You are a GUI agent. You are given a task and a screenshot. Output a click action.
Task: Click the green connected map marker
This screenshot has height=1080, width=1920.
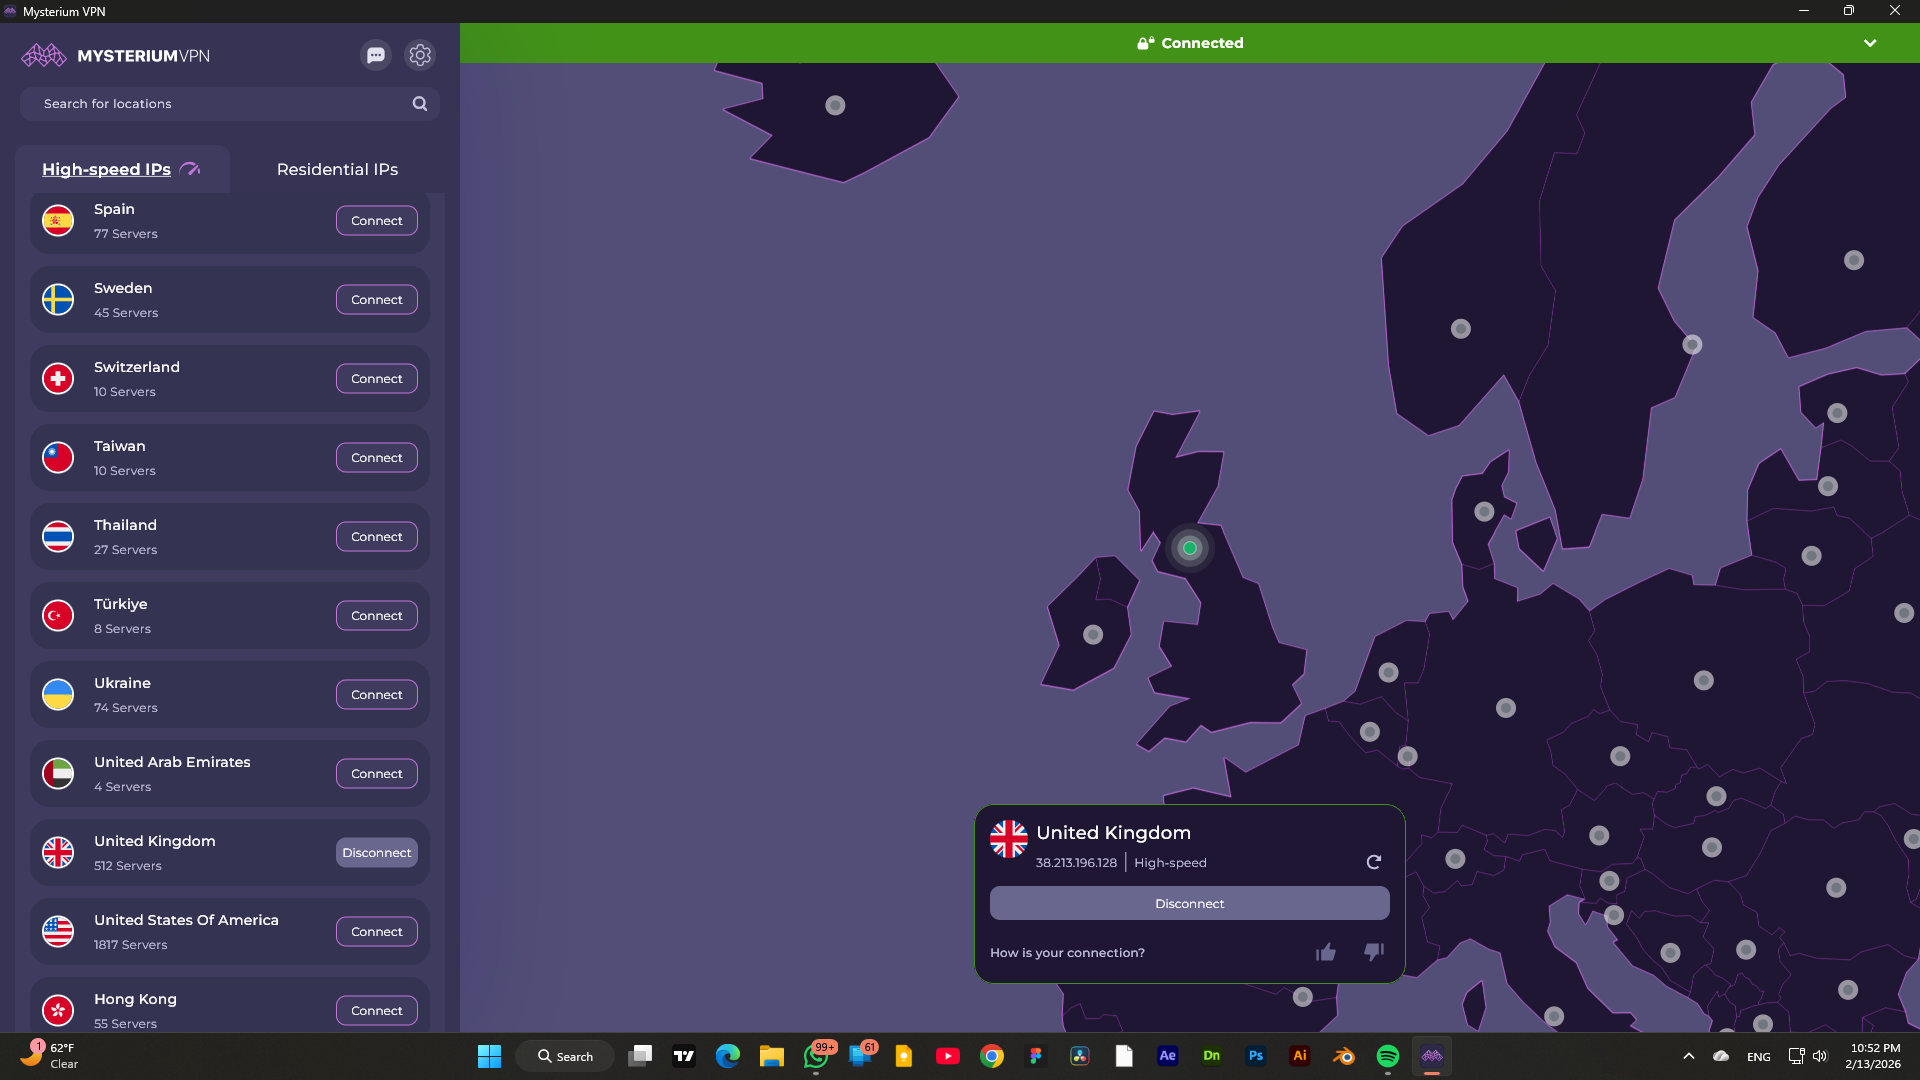click(x=1190, y=548)
